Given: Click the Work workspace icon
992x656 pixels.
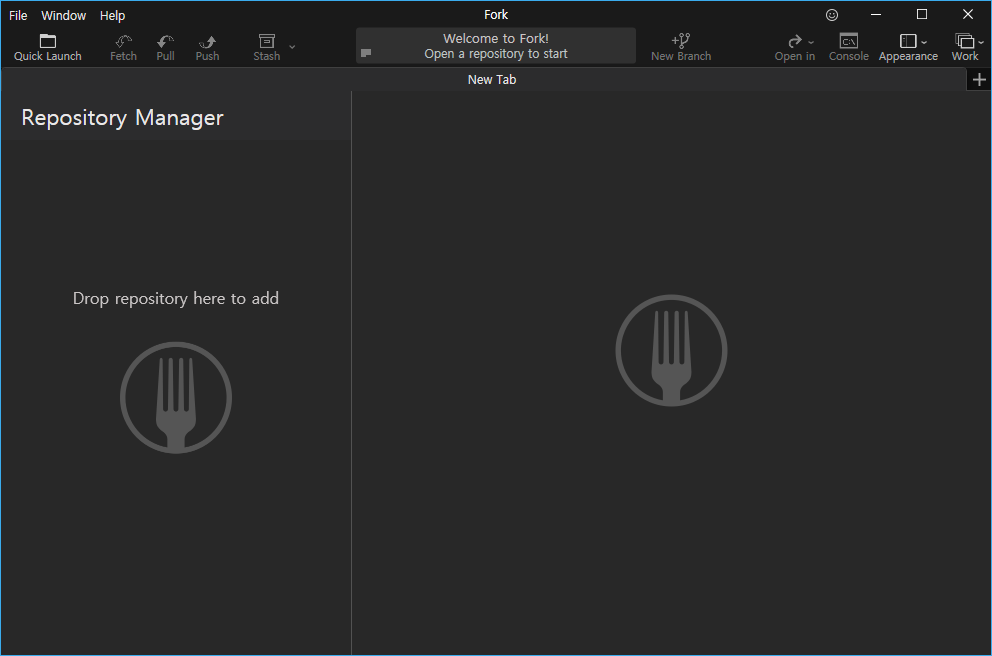Looking at the screenshot, I should coord(965,41).
